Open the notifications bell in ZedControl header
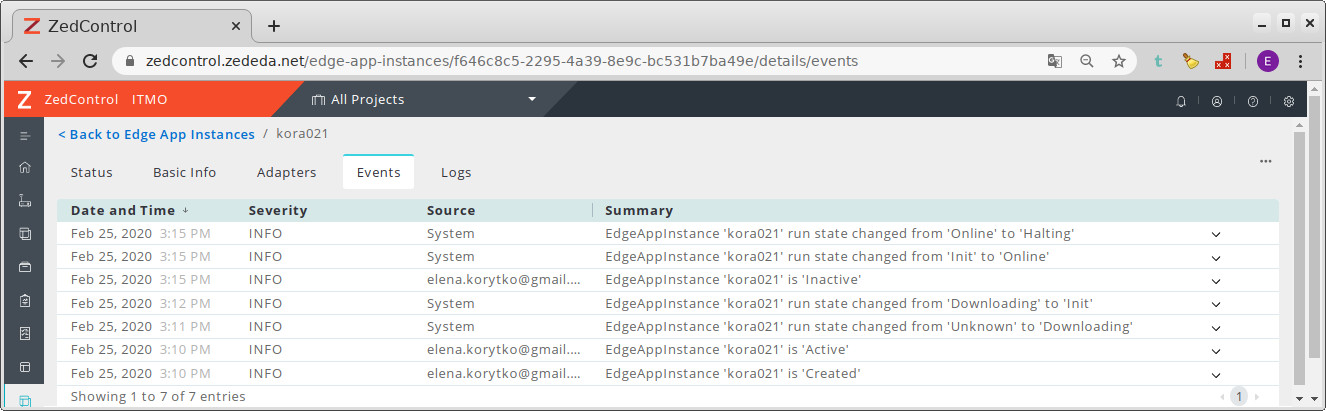 (x=1181, y=101)
